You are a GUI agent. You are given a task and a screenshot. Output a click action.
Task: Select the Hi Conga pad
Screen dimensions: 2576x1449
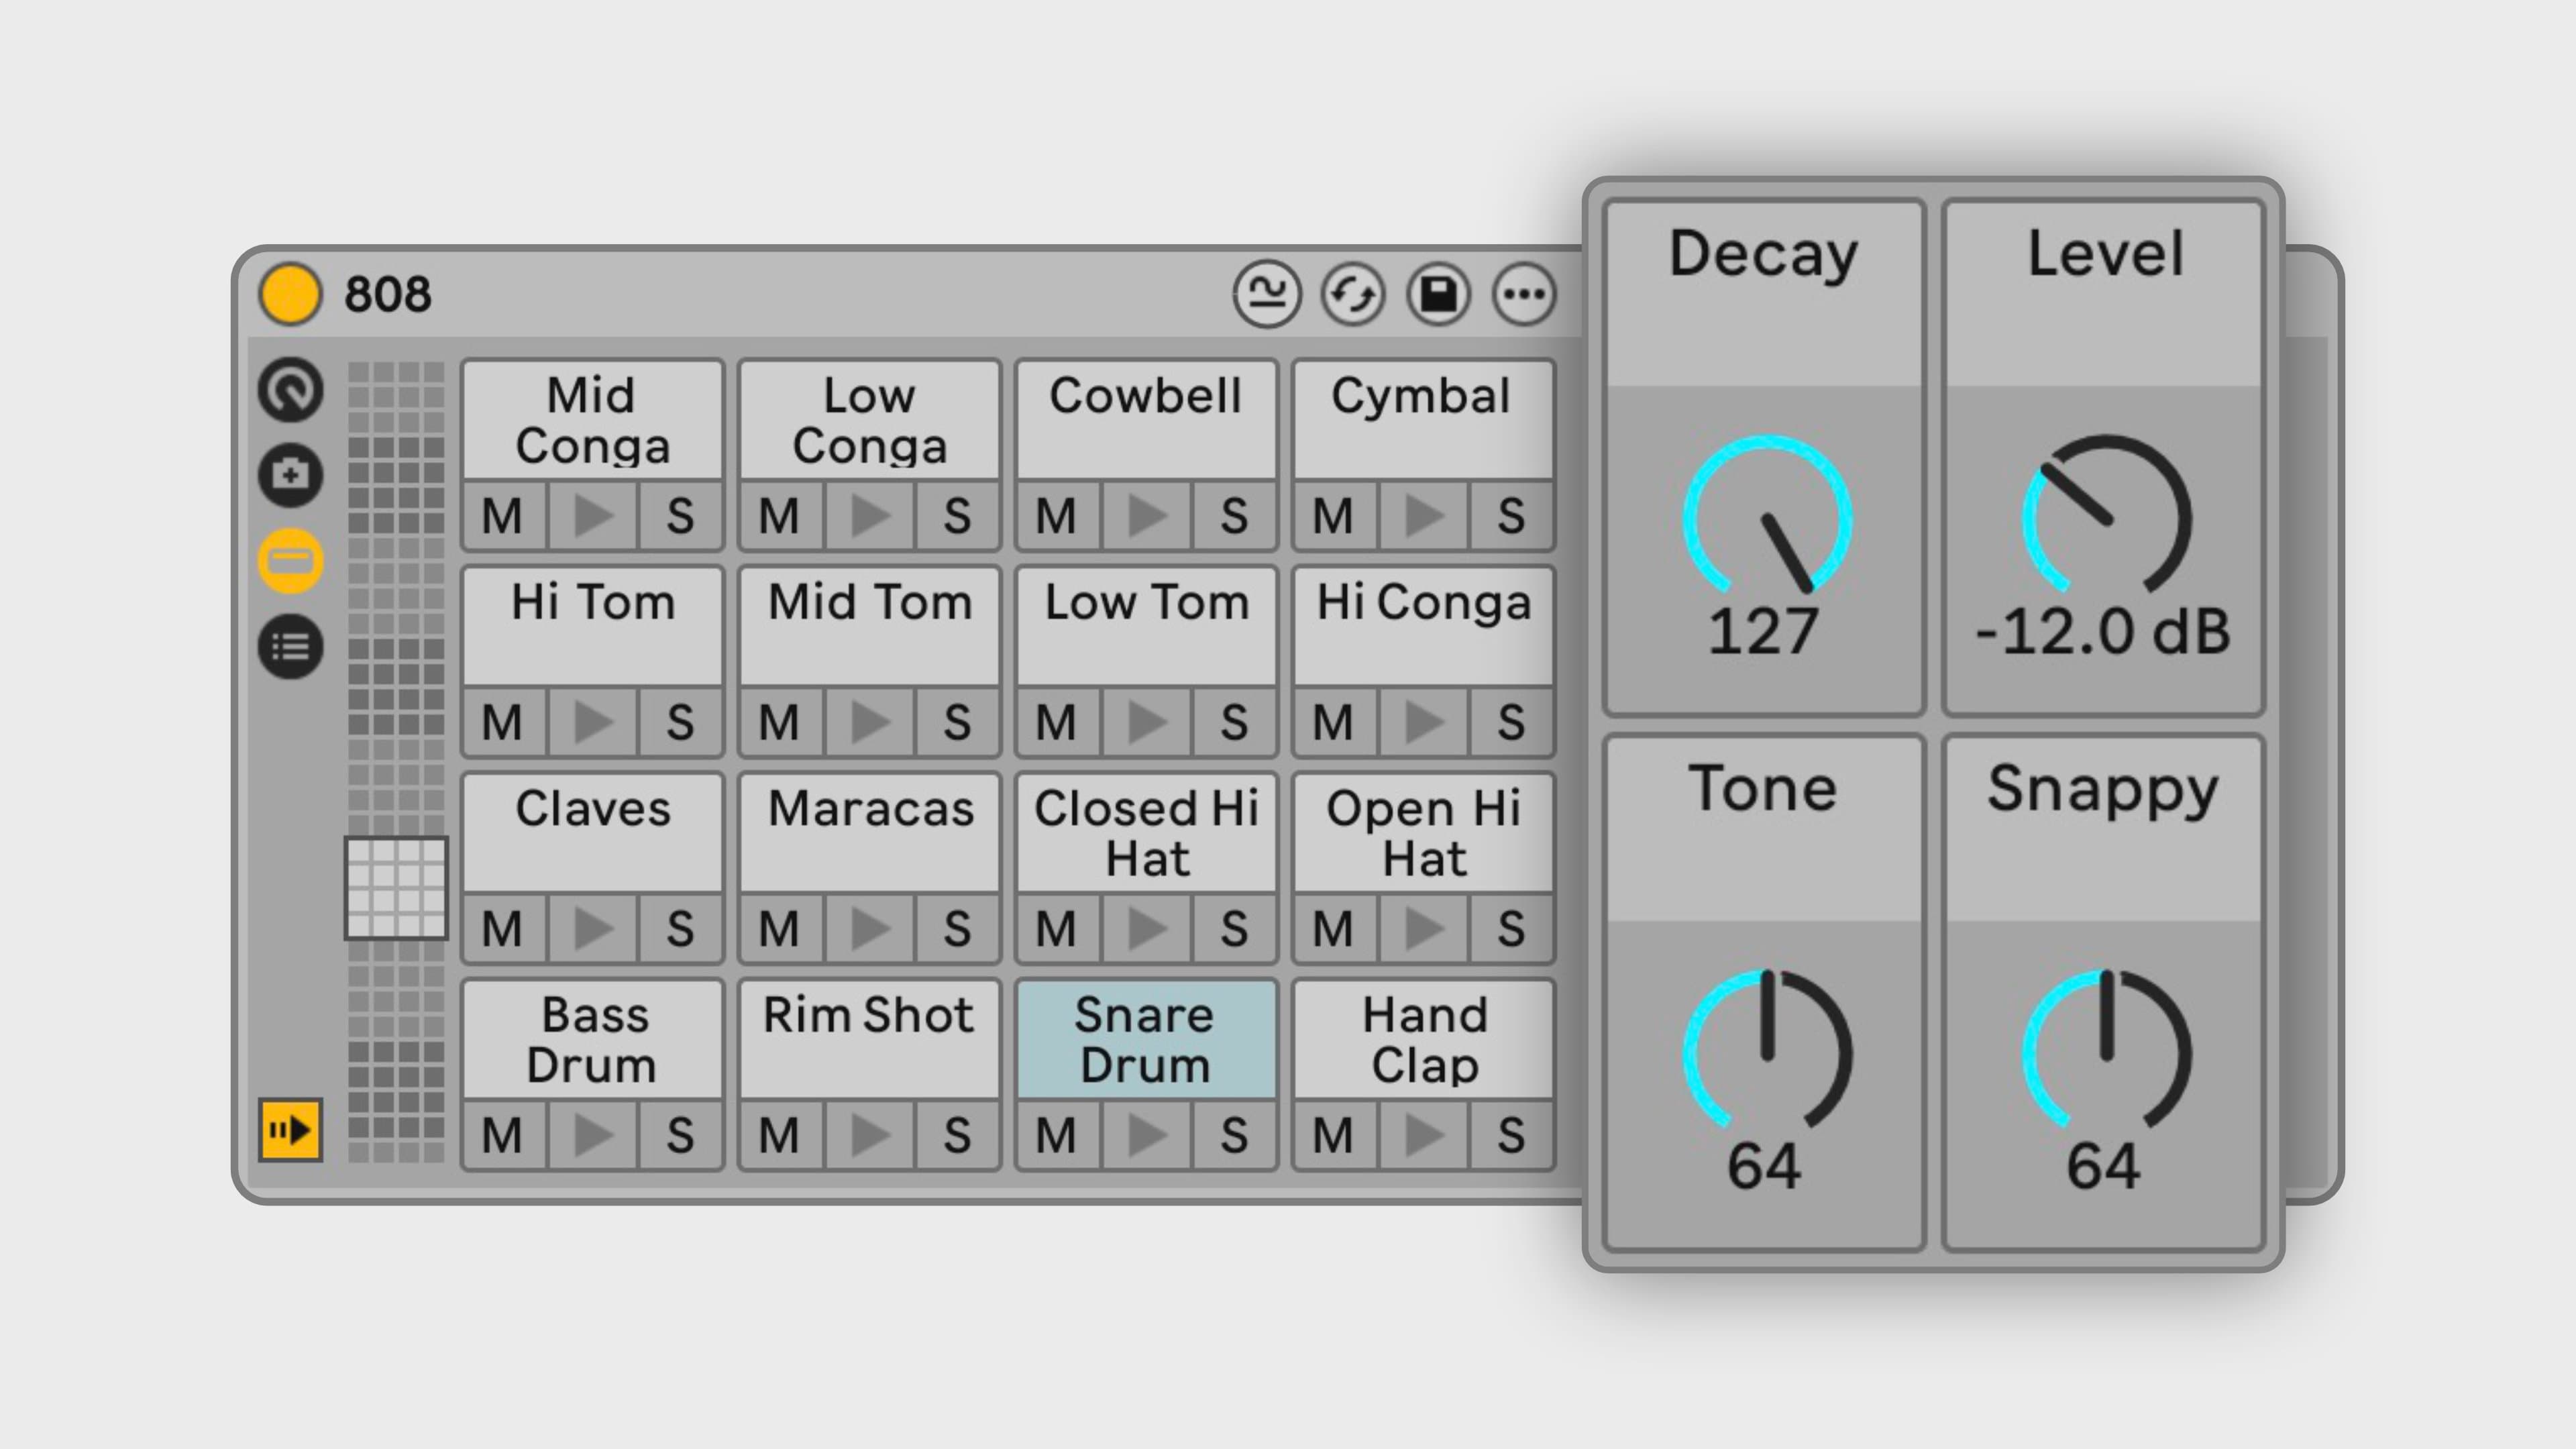pos(1423,627)
